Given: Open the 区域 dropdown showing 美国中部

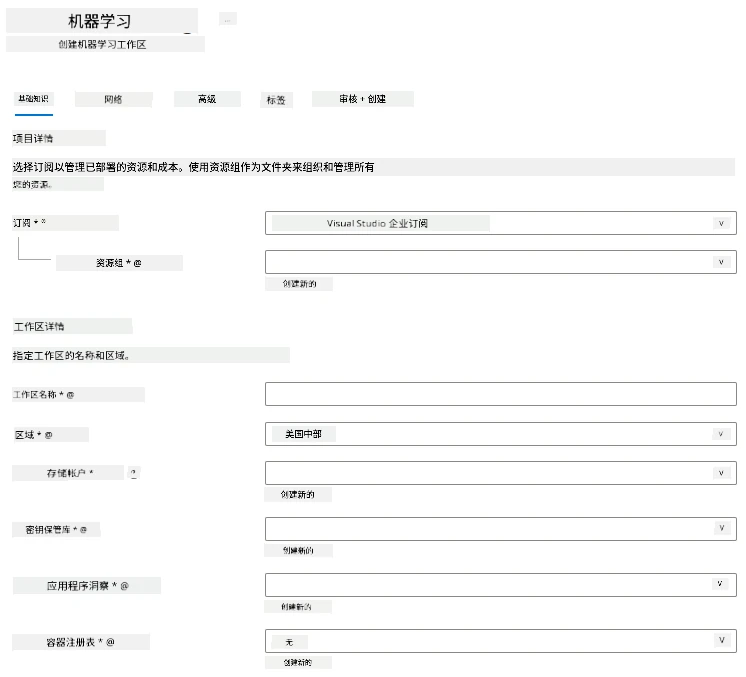Looking at the screenshot, I should (x=501, y=434).
